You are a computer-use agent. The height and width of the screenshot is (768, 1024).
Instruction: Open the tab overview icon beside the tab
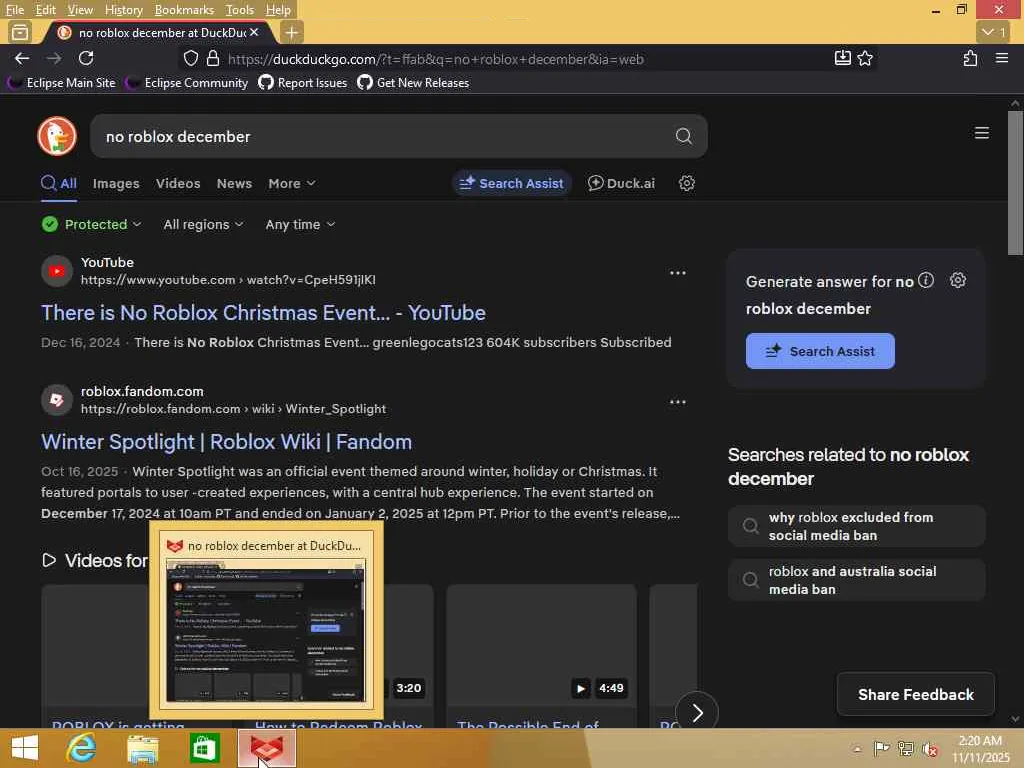point(20,32)
